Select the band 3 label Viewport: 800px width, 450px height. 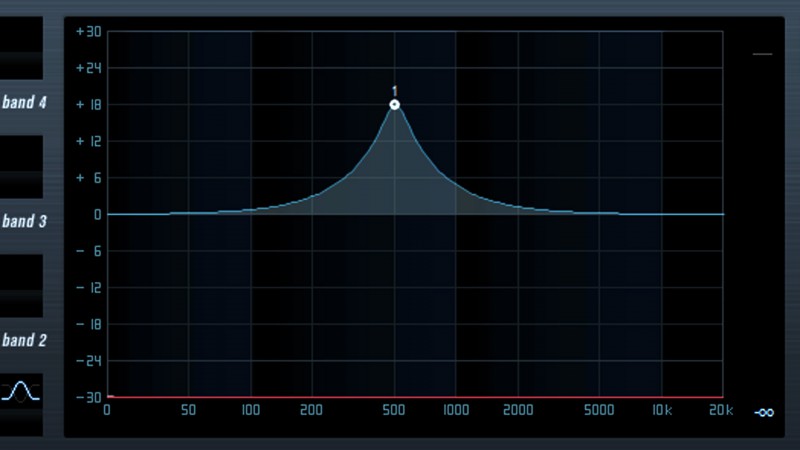24,221
